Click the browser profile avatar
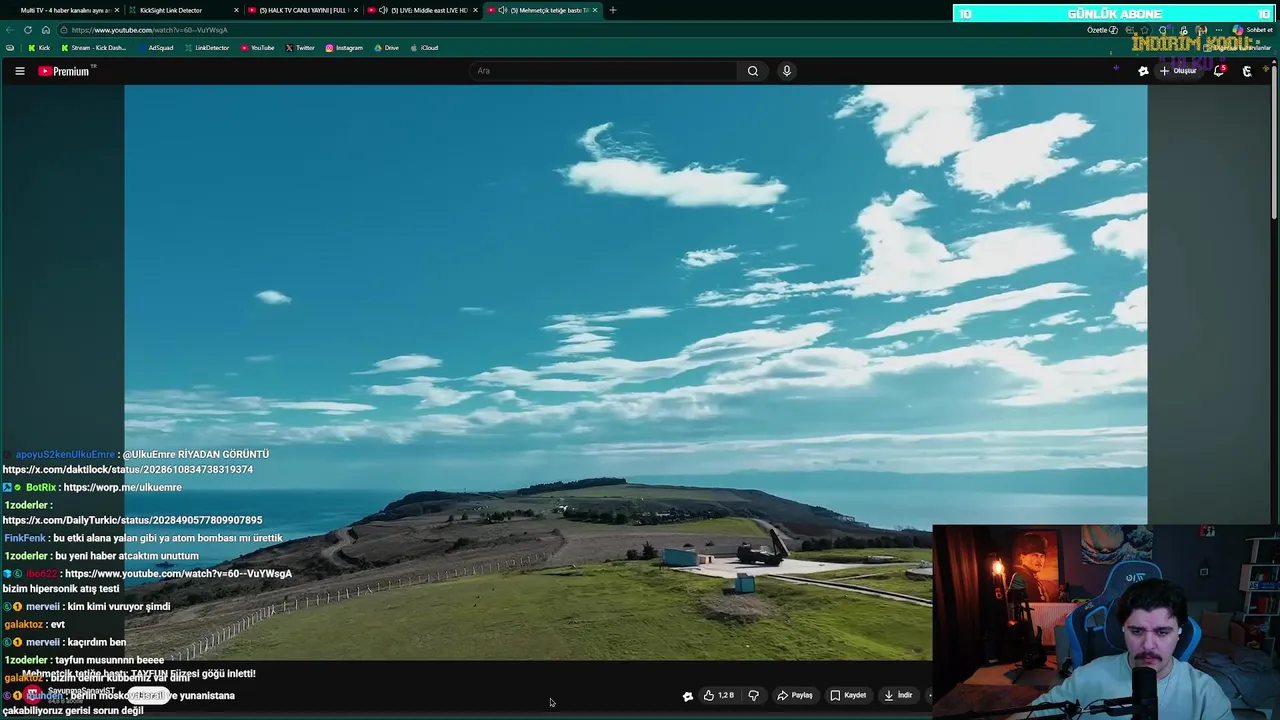This screenshot has width=1280, height=720. (x=1201, y=30)
